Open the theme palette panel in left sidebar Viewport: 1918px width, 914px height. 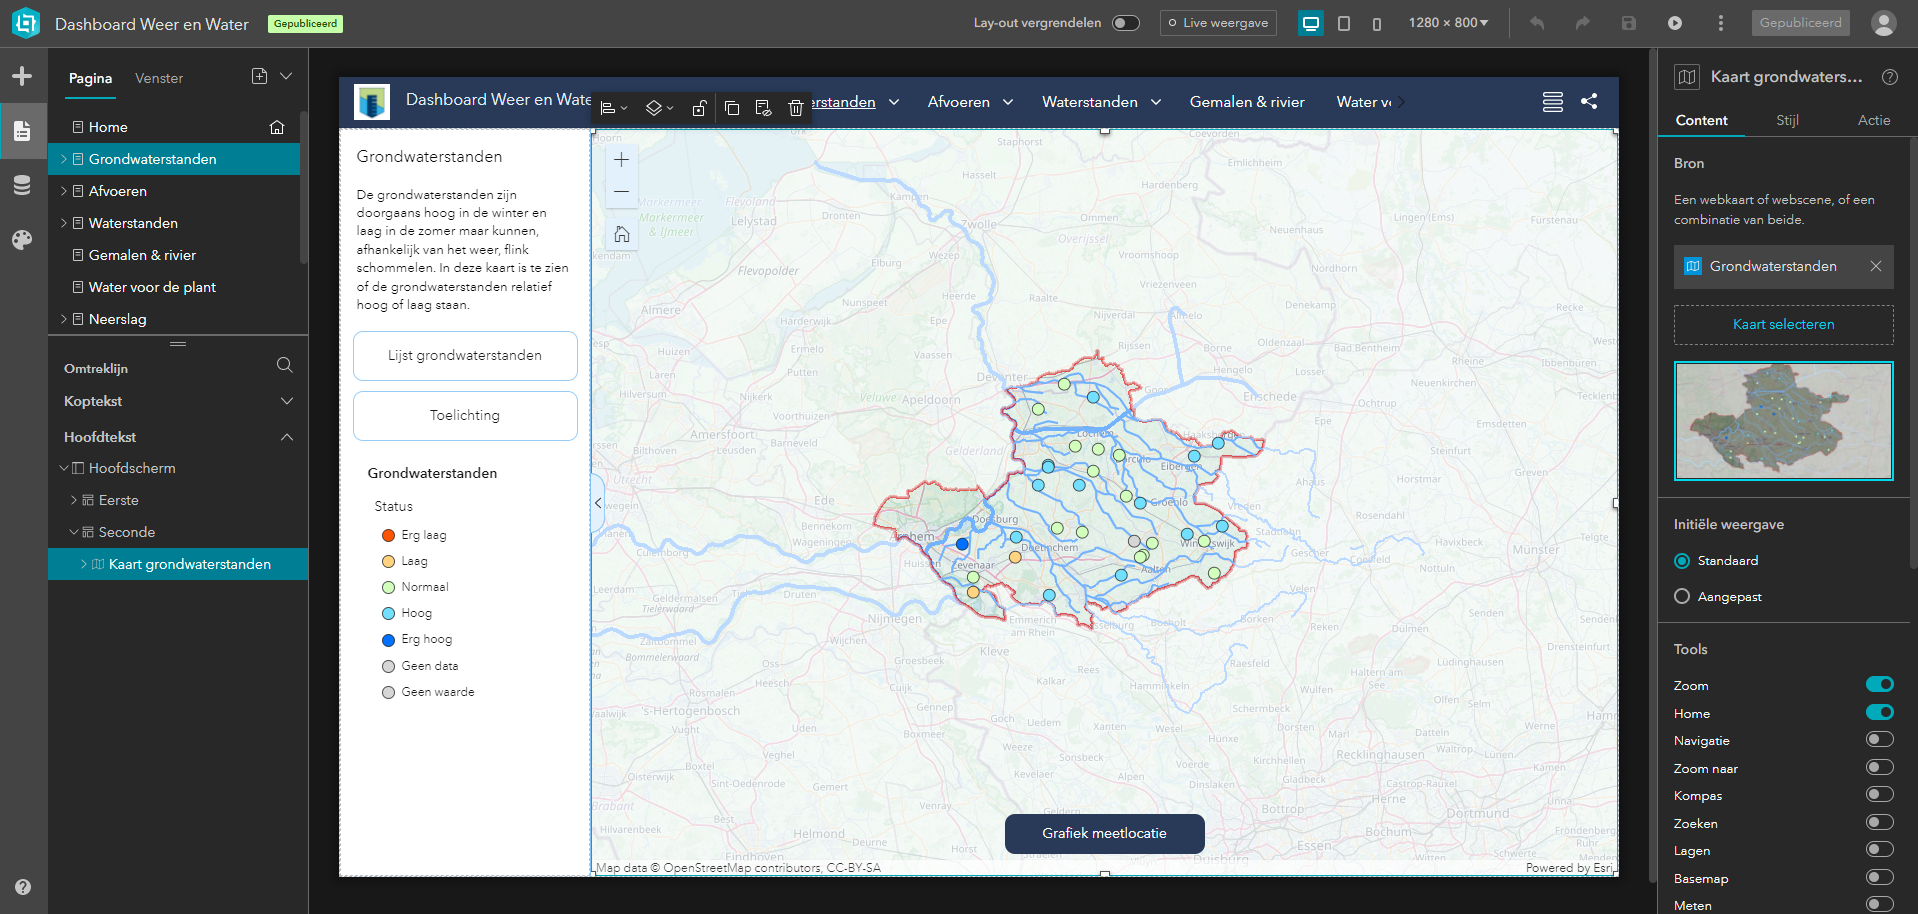pos(22,240)
